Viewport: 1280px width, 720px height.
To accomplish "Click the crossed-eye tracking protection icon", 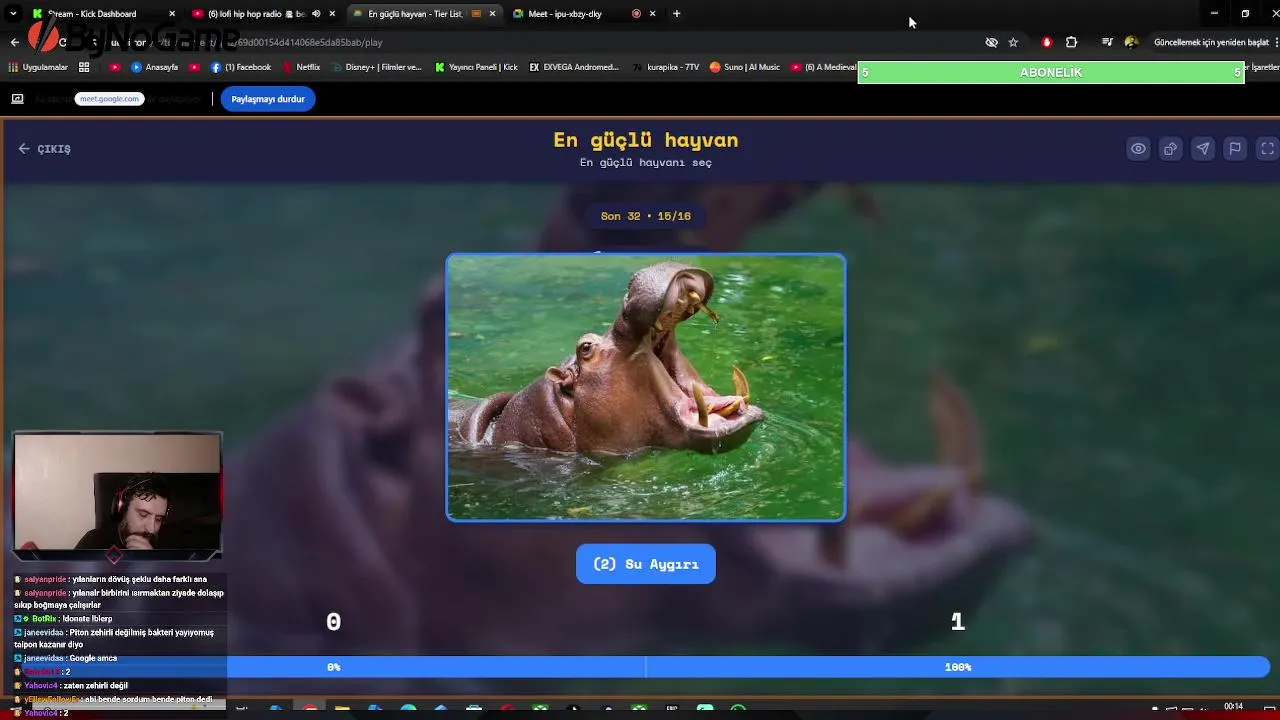I will (991, 42).
